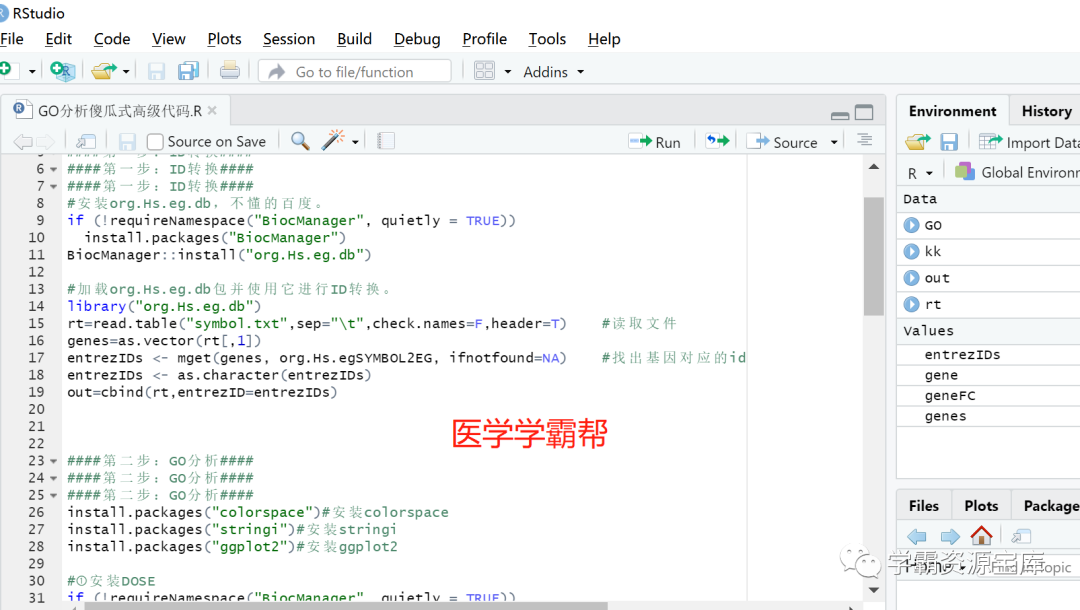Screen dimensions: 1080x610
Task: Click the Go to file/function field
Action: tap(355, 72)
